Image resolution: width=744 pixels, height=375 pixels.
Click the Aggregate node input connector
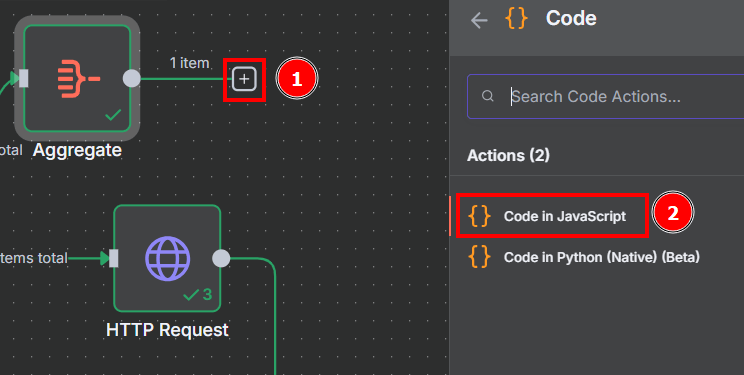(x=23, y=78)
